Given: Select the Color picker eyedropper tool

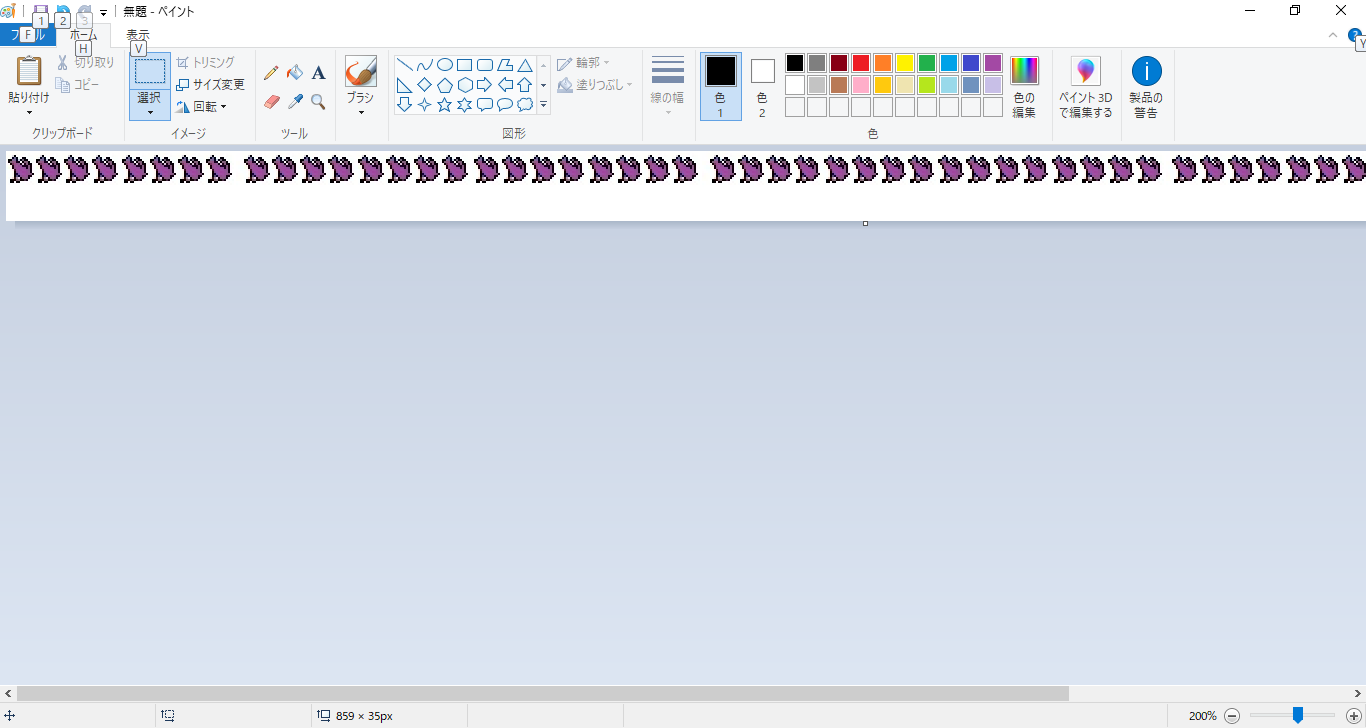Looking at the screenshot, I should click(x=295, y=101).
